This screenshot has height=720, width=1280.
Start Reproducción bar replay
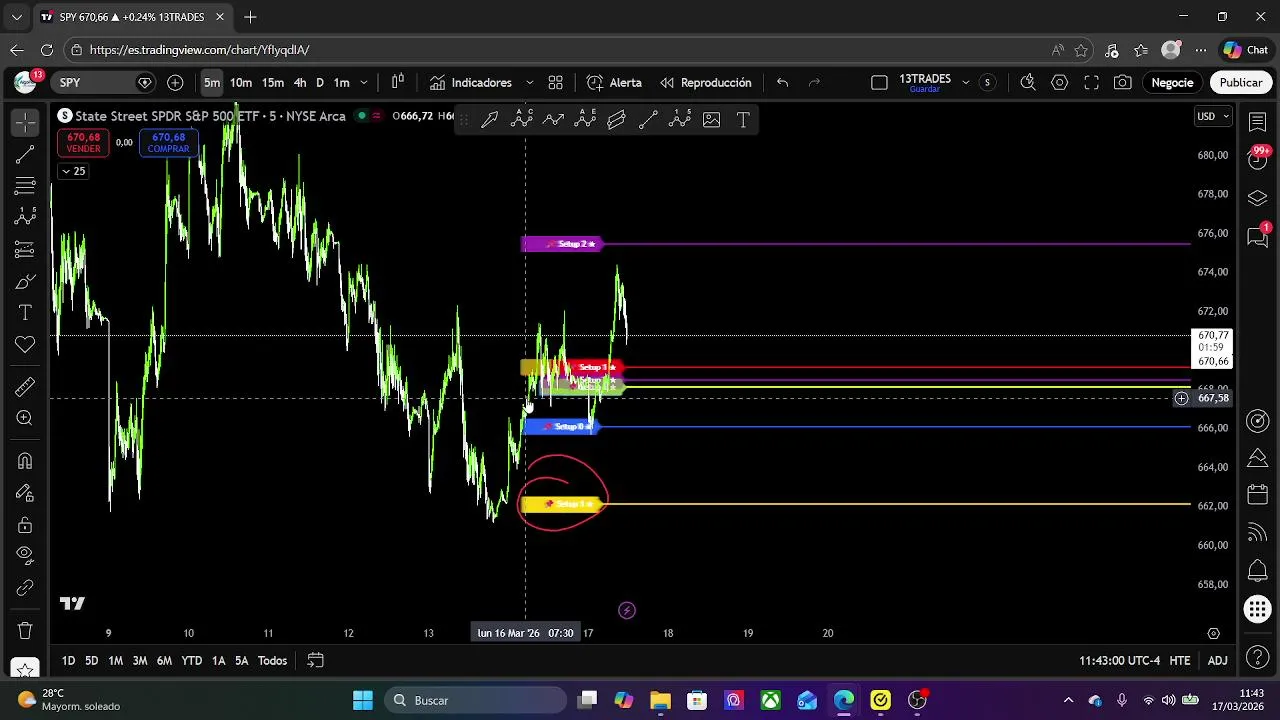[705, 83]
